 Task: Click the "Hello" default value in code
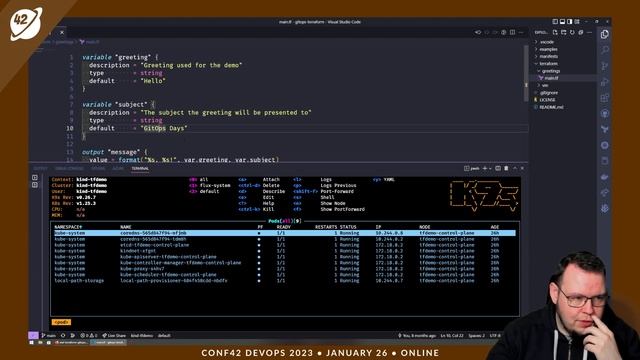point(153,81)
